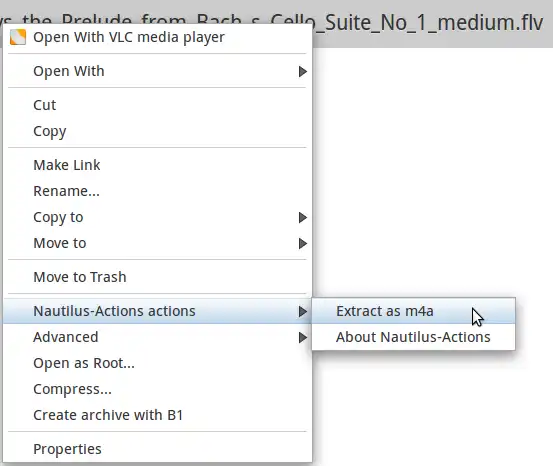This screenshot has height=466, width=553.
Task: Open Nautilus-Actions actions submenu arrow
Action: point(303,311)
